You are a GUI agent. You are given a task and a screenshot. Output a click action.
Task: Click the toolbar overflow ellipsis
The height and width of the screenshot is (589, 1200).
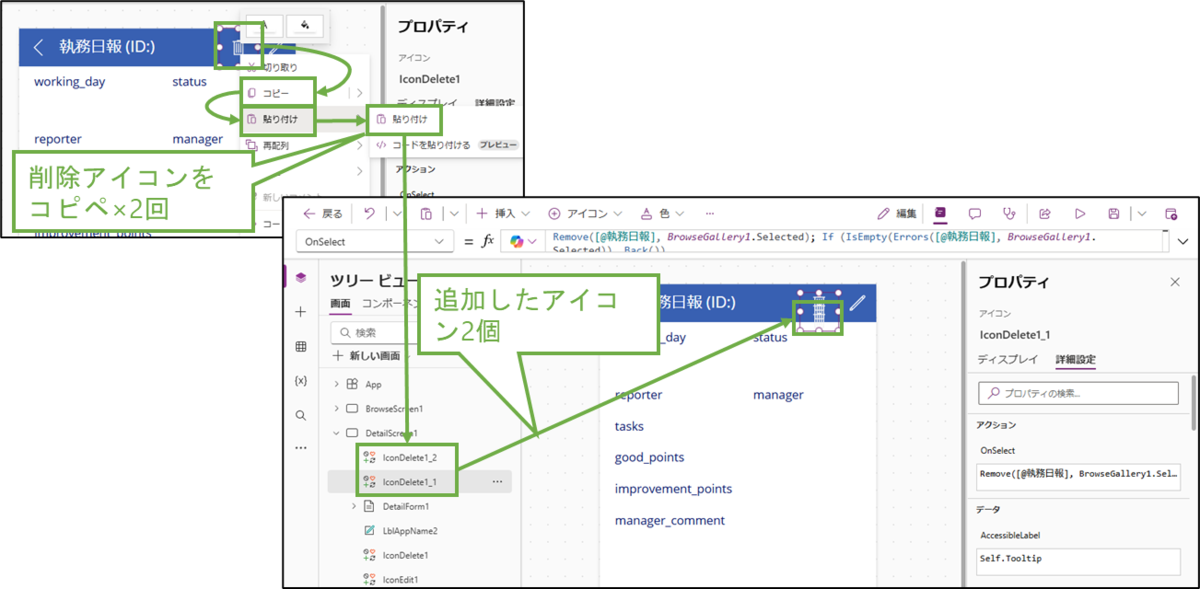pyautogui.click(x=710, y=213)
